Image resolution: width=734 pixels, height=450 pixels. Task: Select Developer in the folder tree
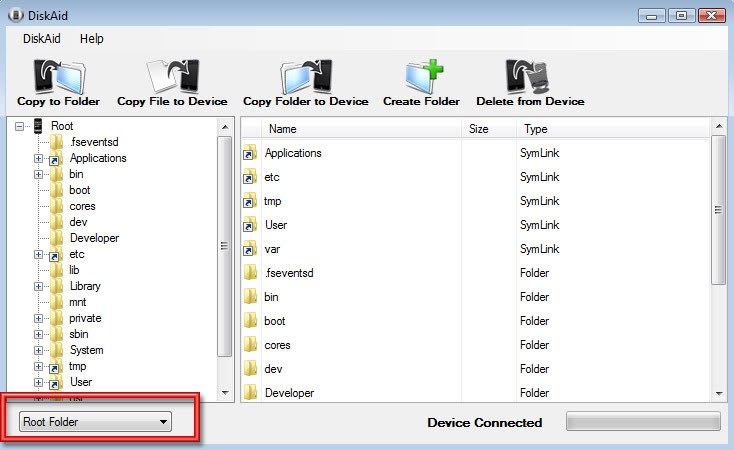click(95, 238)
